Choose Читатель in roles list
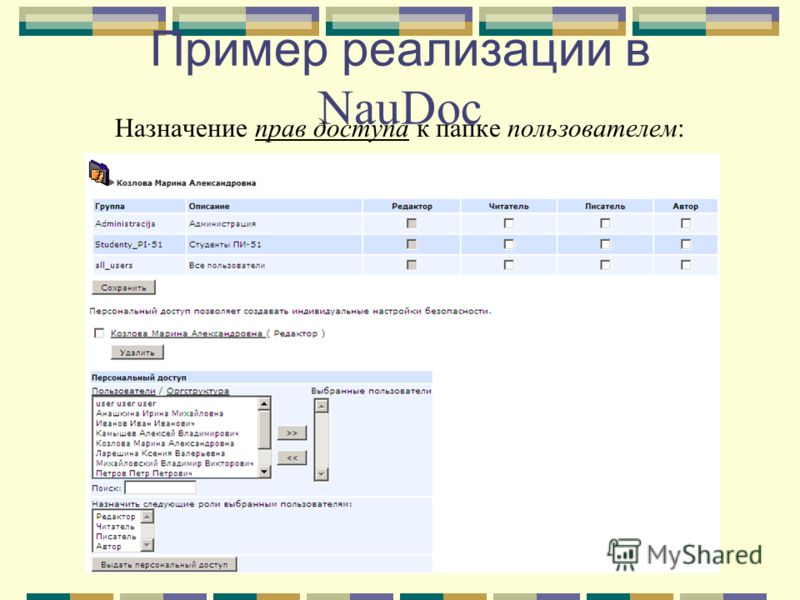This screenshot has height=600, width=800. 117,526
